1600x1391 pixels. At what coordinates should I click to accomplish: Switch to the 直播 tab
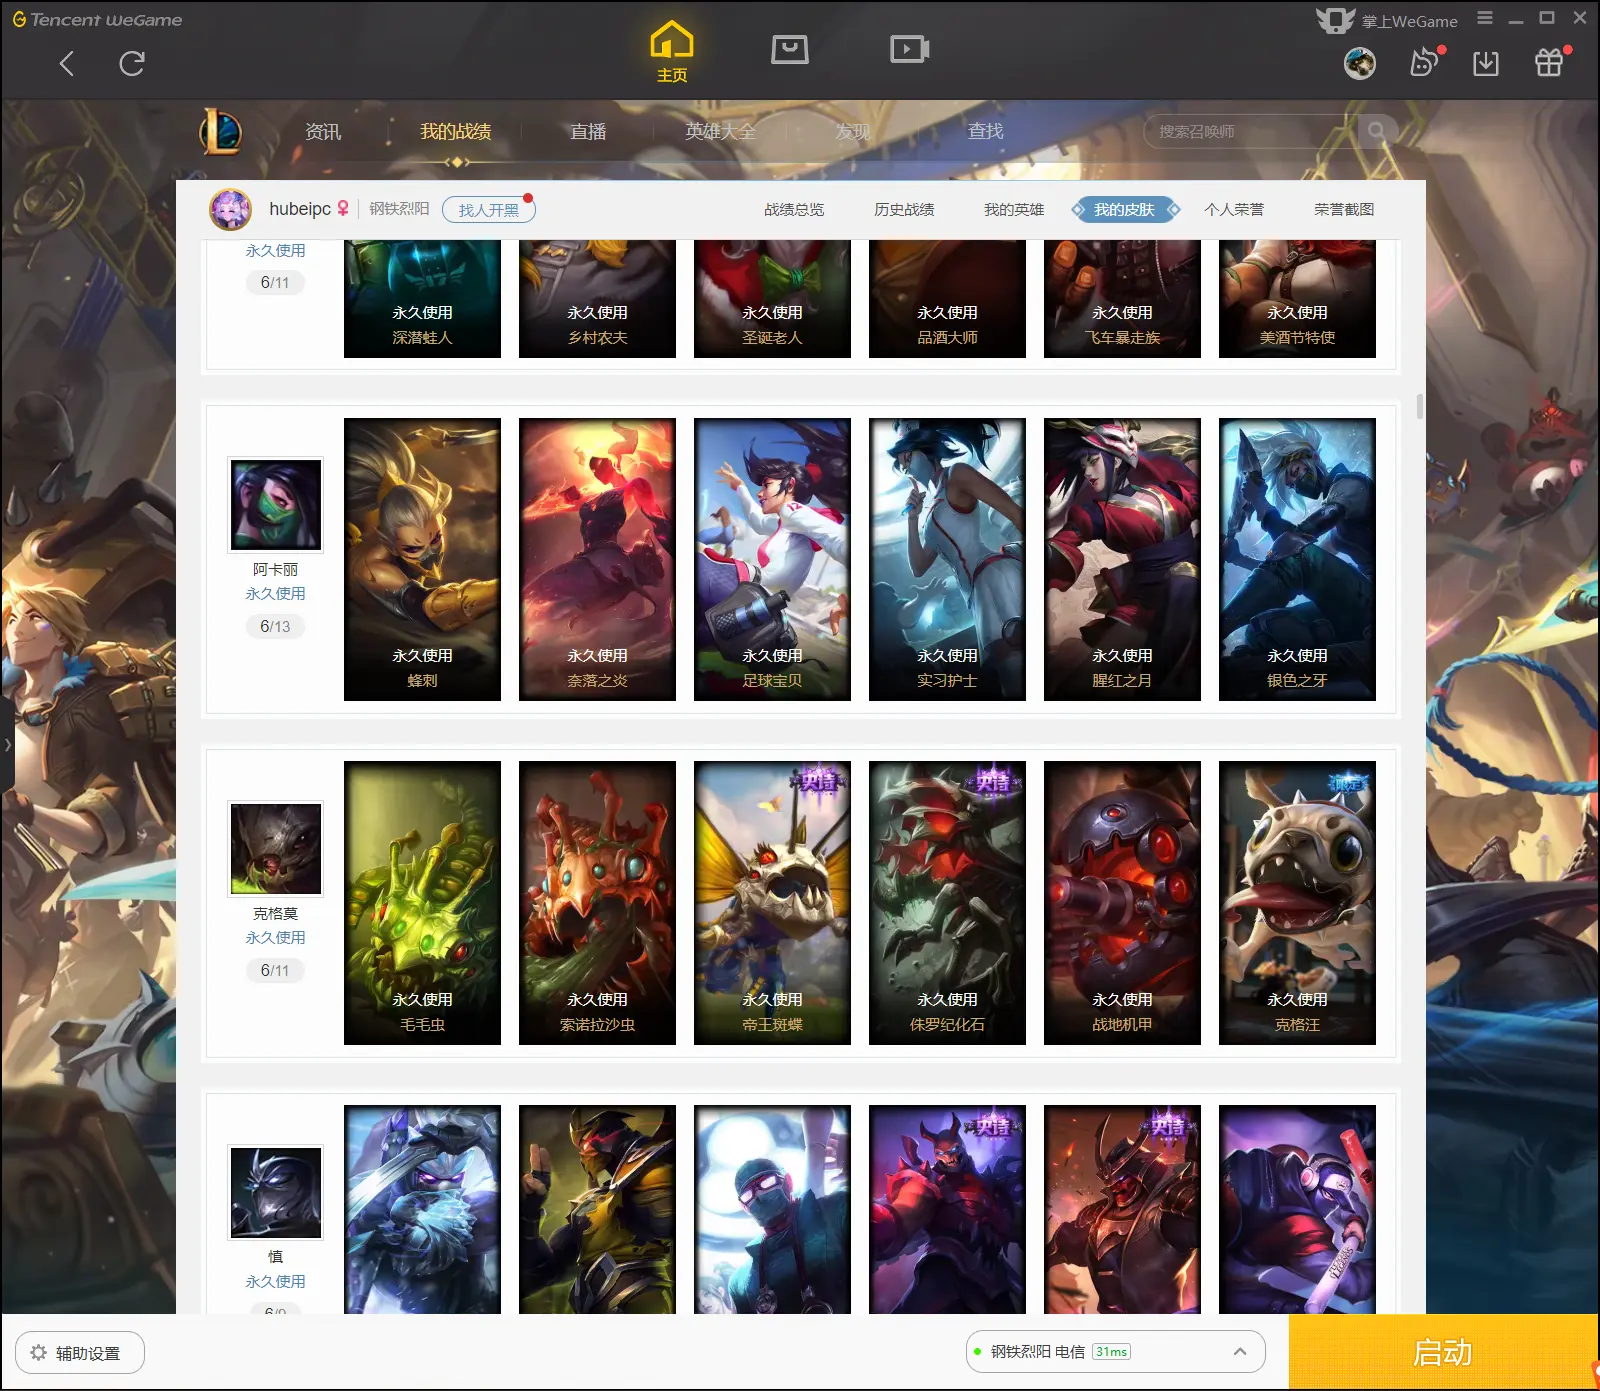coord(588,131)
